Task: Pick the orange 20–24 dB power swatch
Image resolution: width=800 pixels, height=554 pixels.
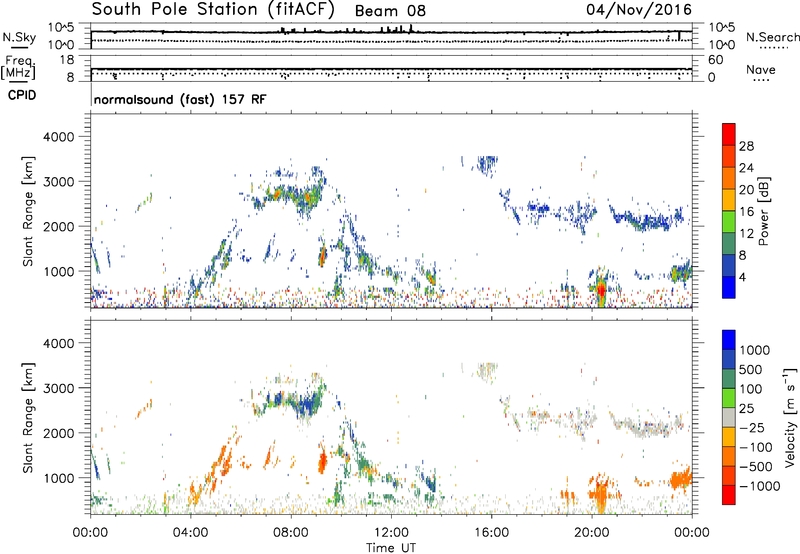Action: click(729, 179)
